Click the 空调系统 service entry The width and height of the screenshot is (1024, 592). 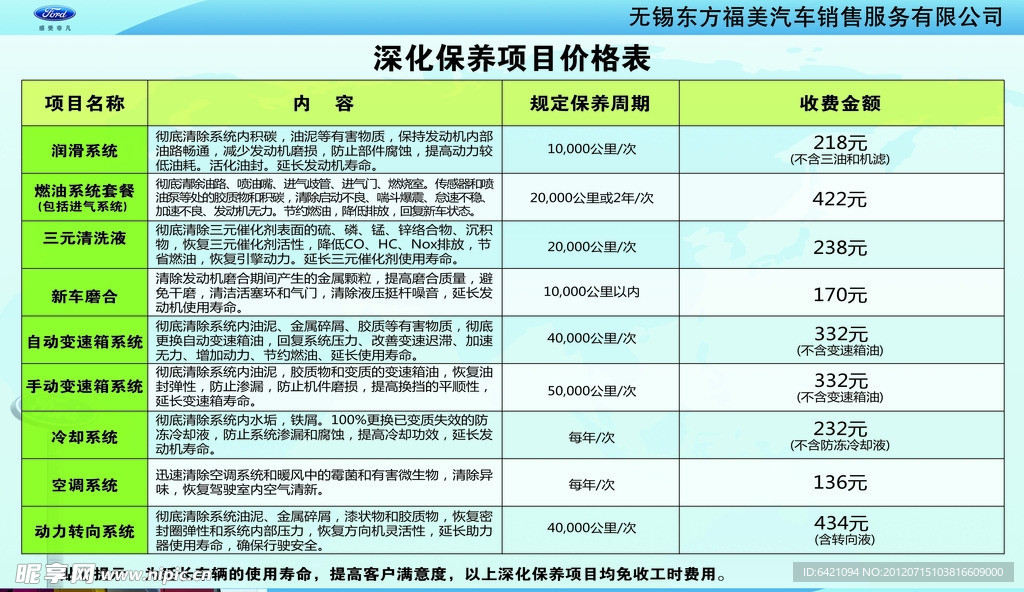coord(85,485)
